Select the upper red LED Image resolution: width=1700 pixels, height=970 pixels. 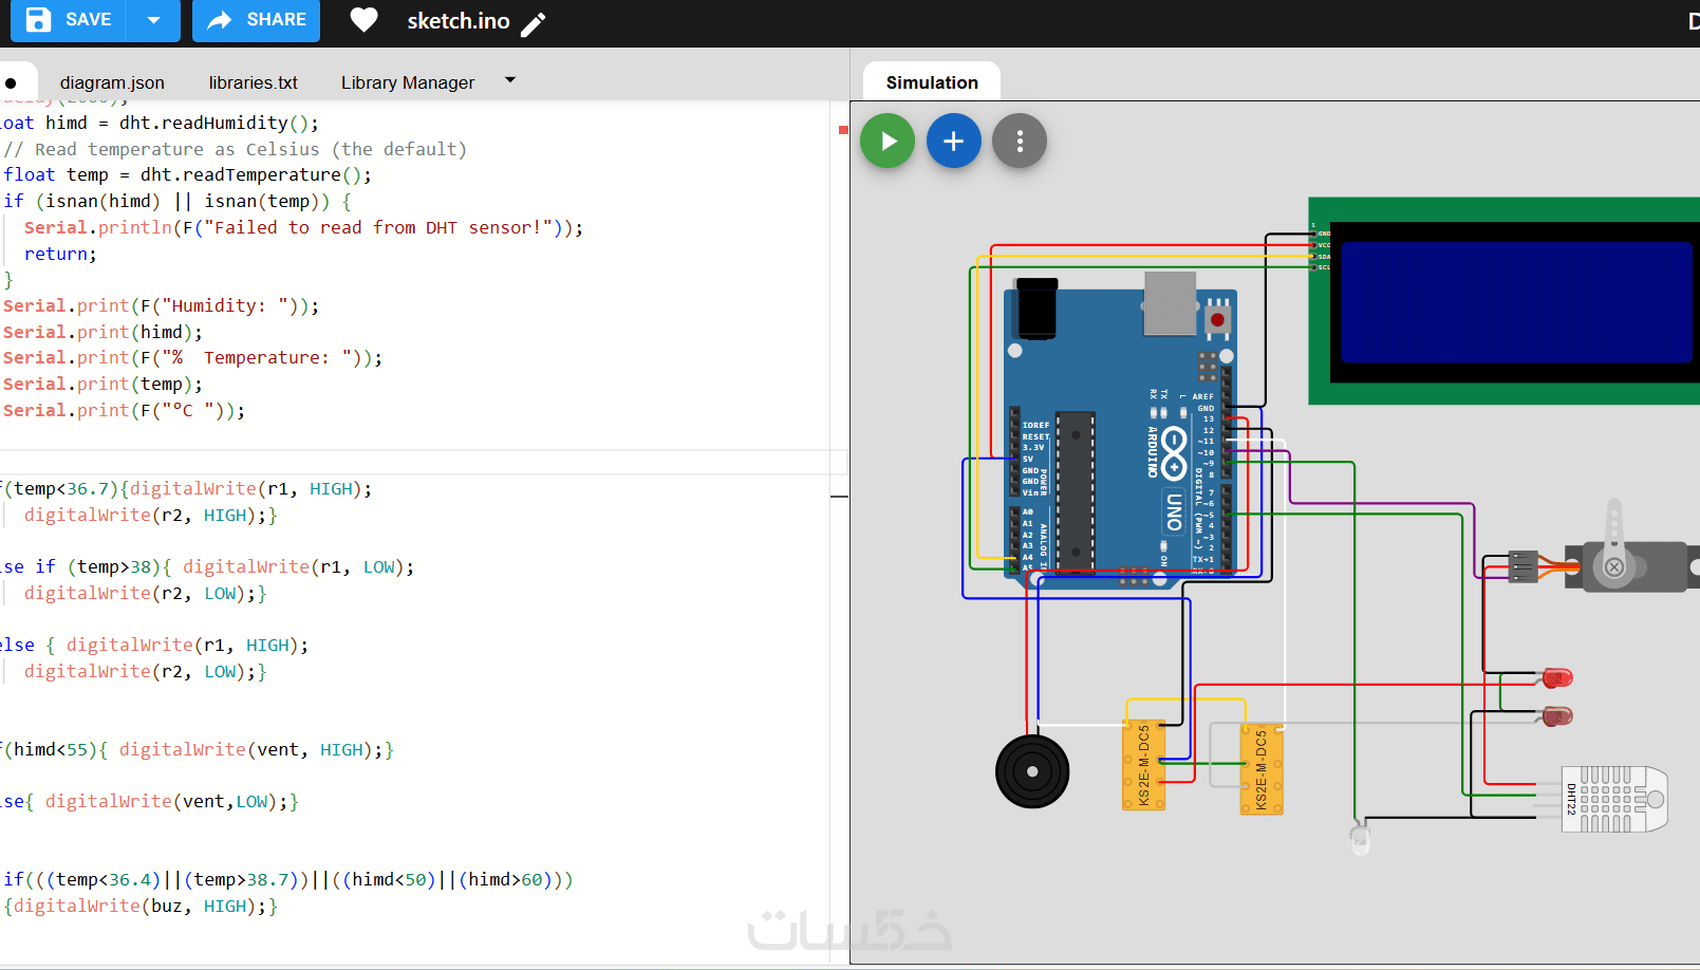pos(1557,678)
